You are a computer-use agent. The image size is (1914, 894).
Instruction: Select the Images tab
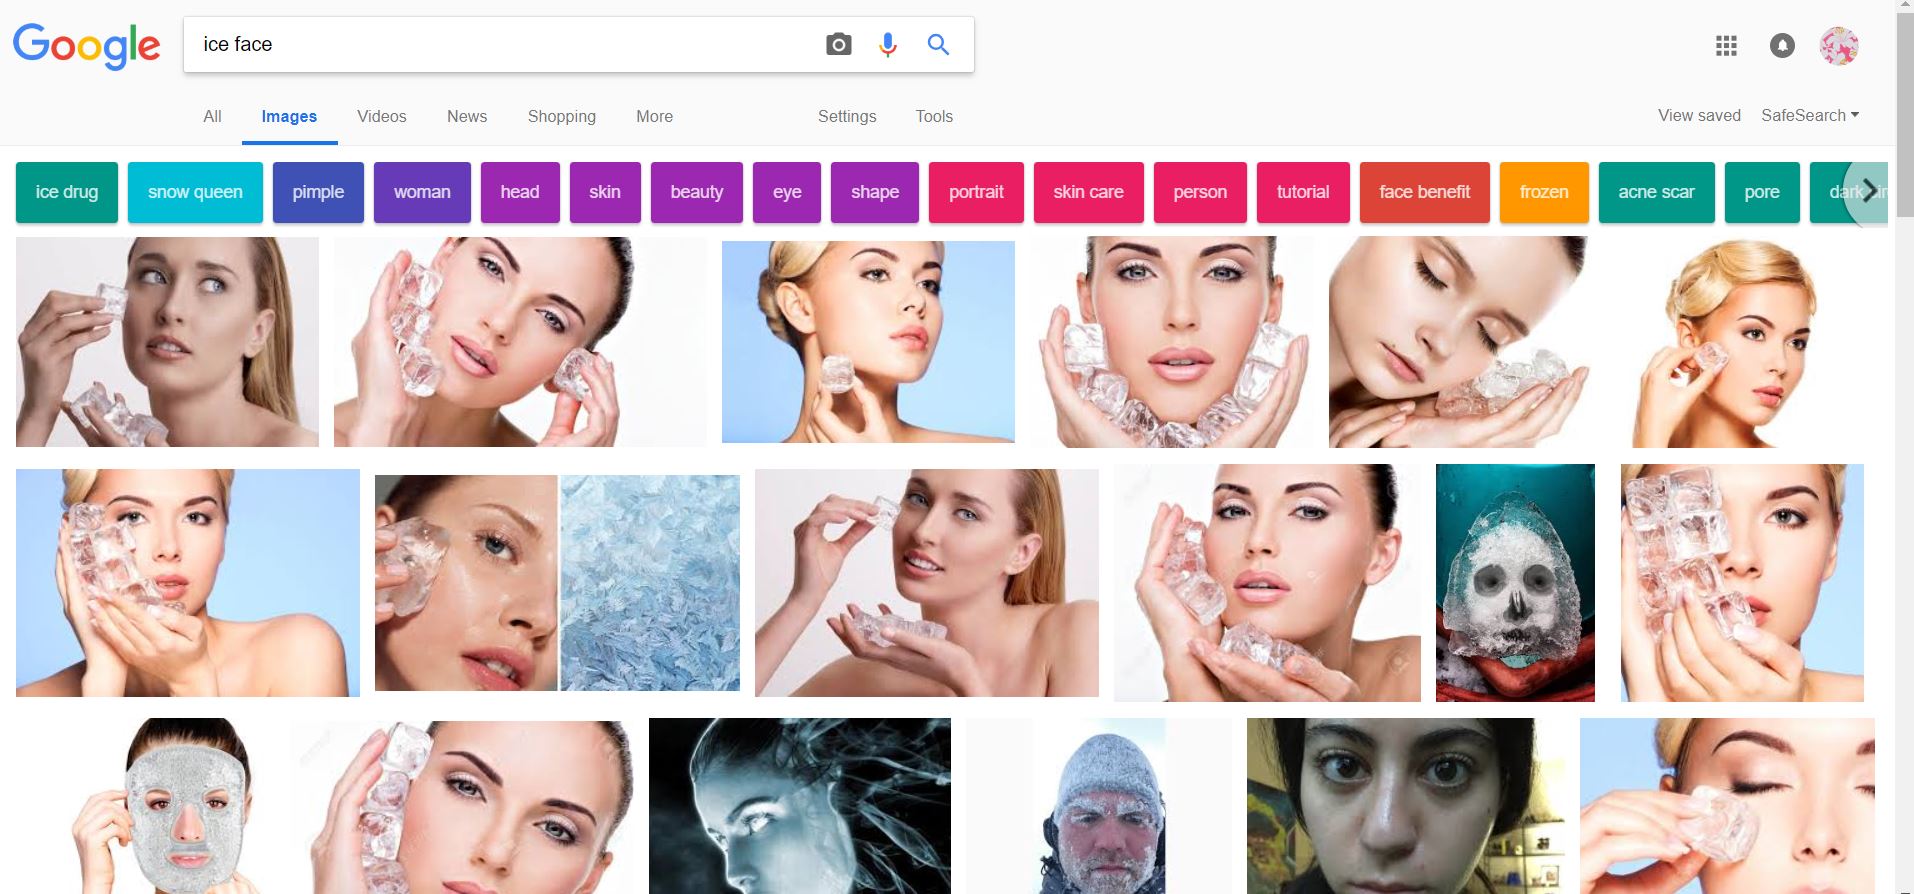coord(289,116)
